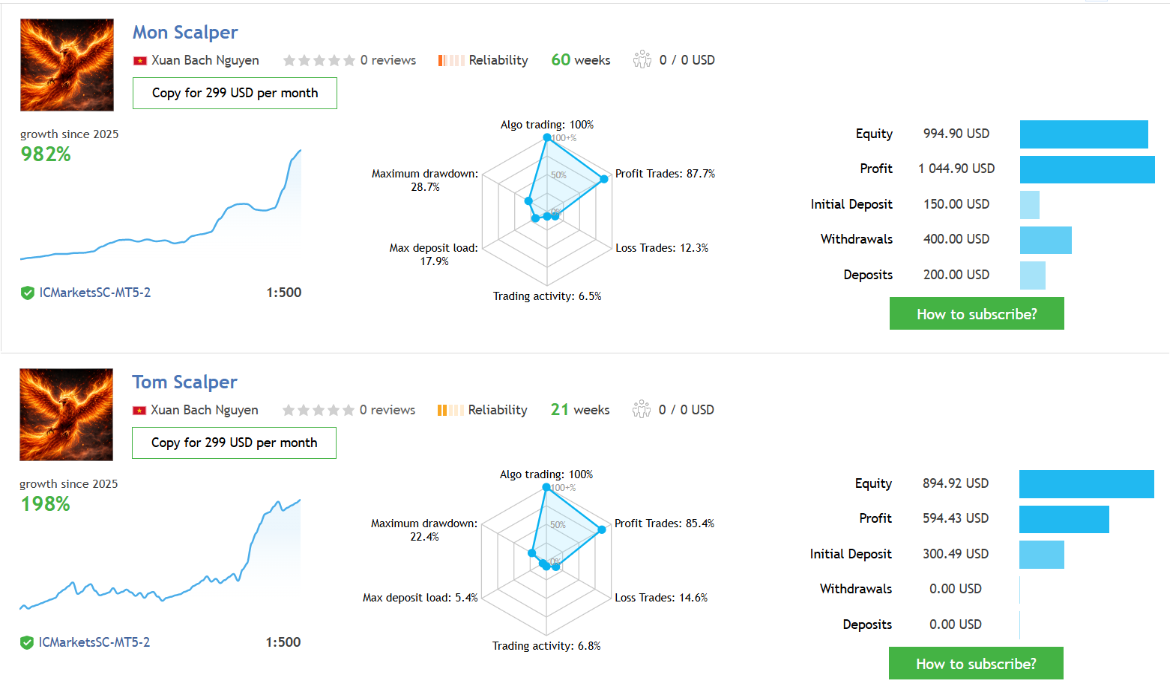Click the Mon Scalper Profit bar
This screenshot has width=1170, height=698.
(x=1087, y=169)
